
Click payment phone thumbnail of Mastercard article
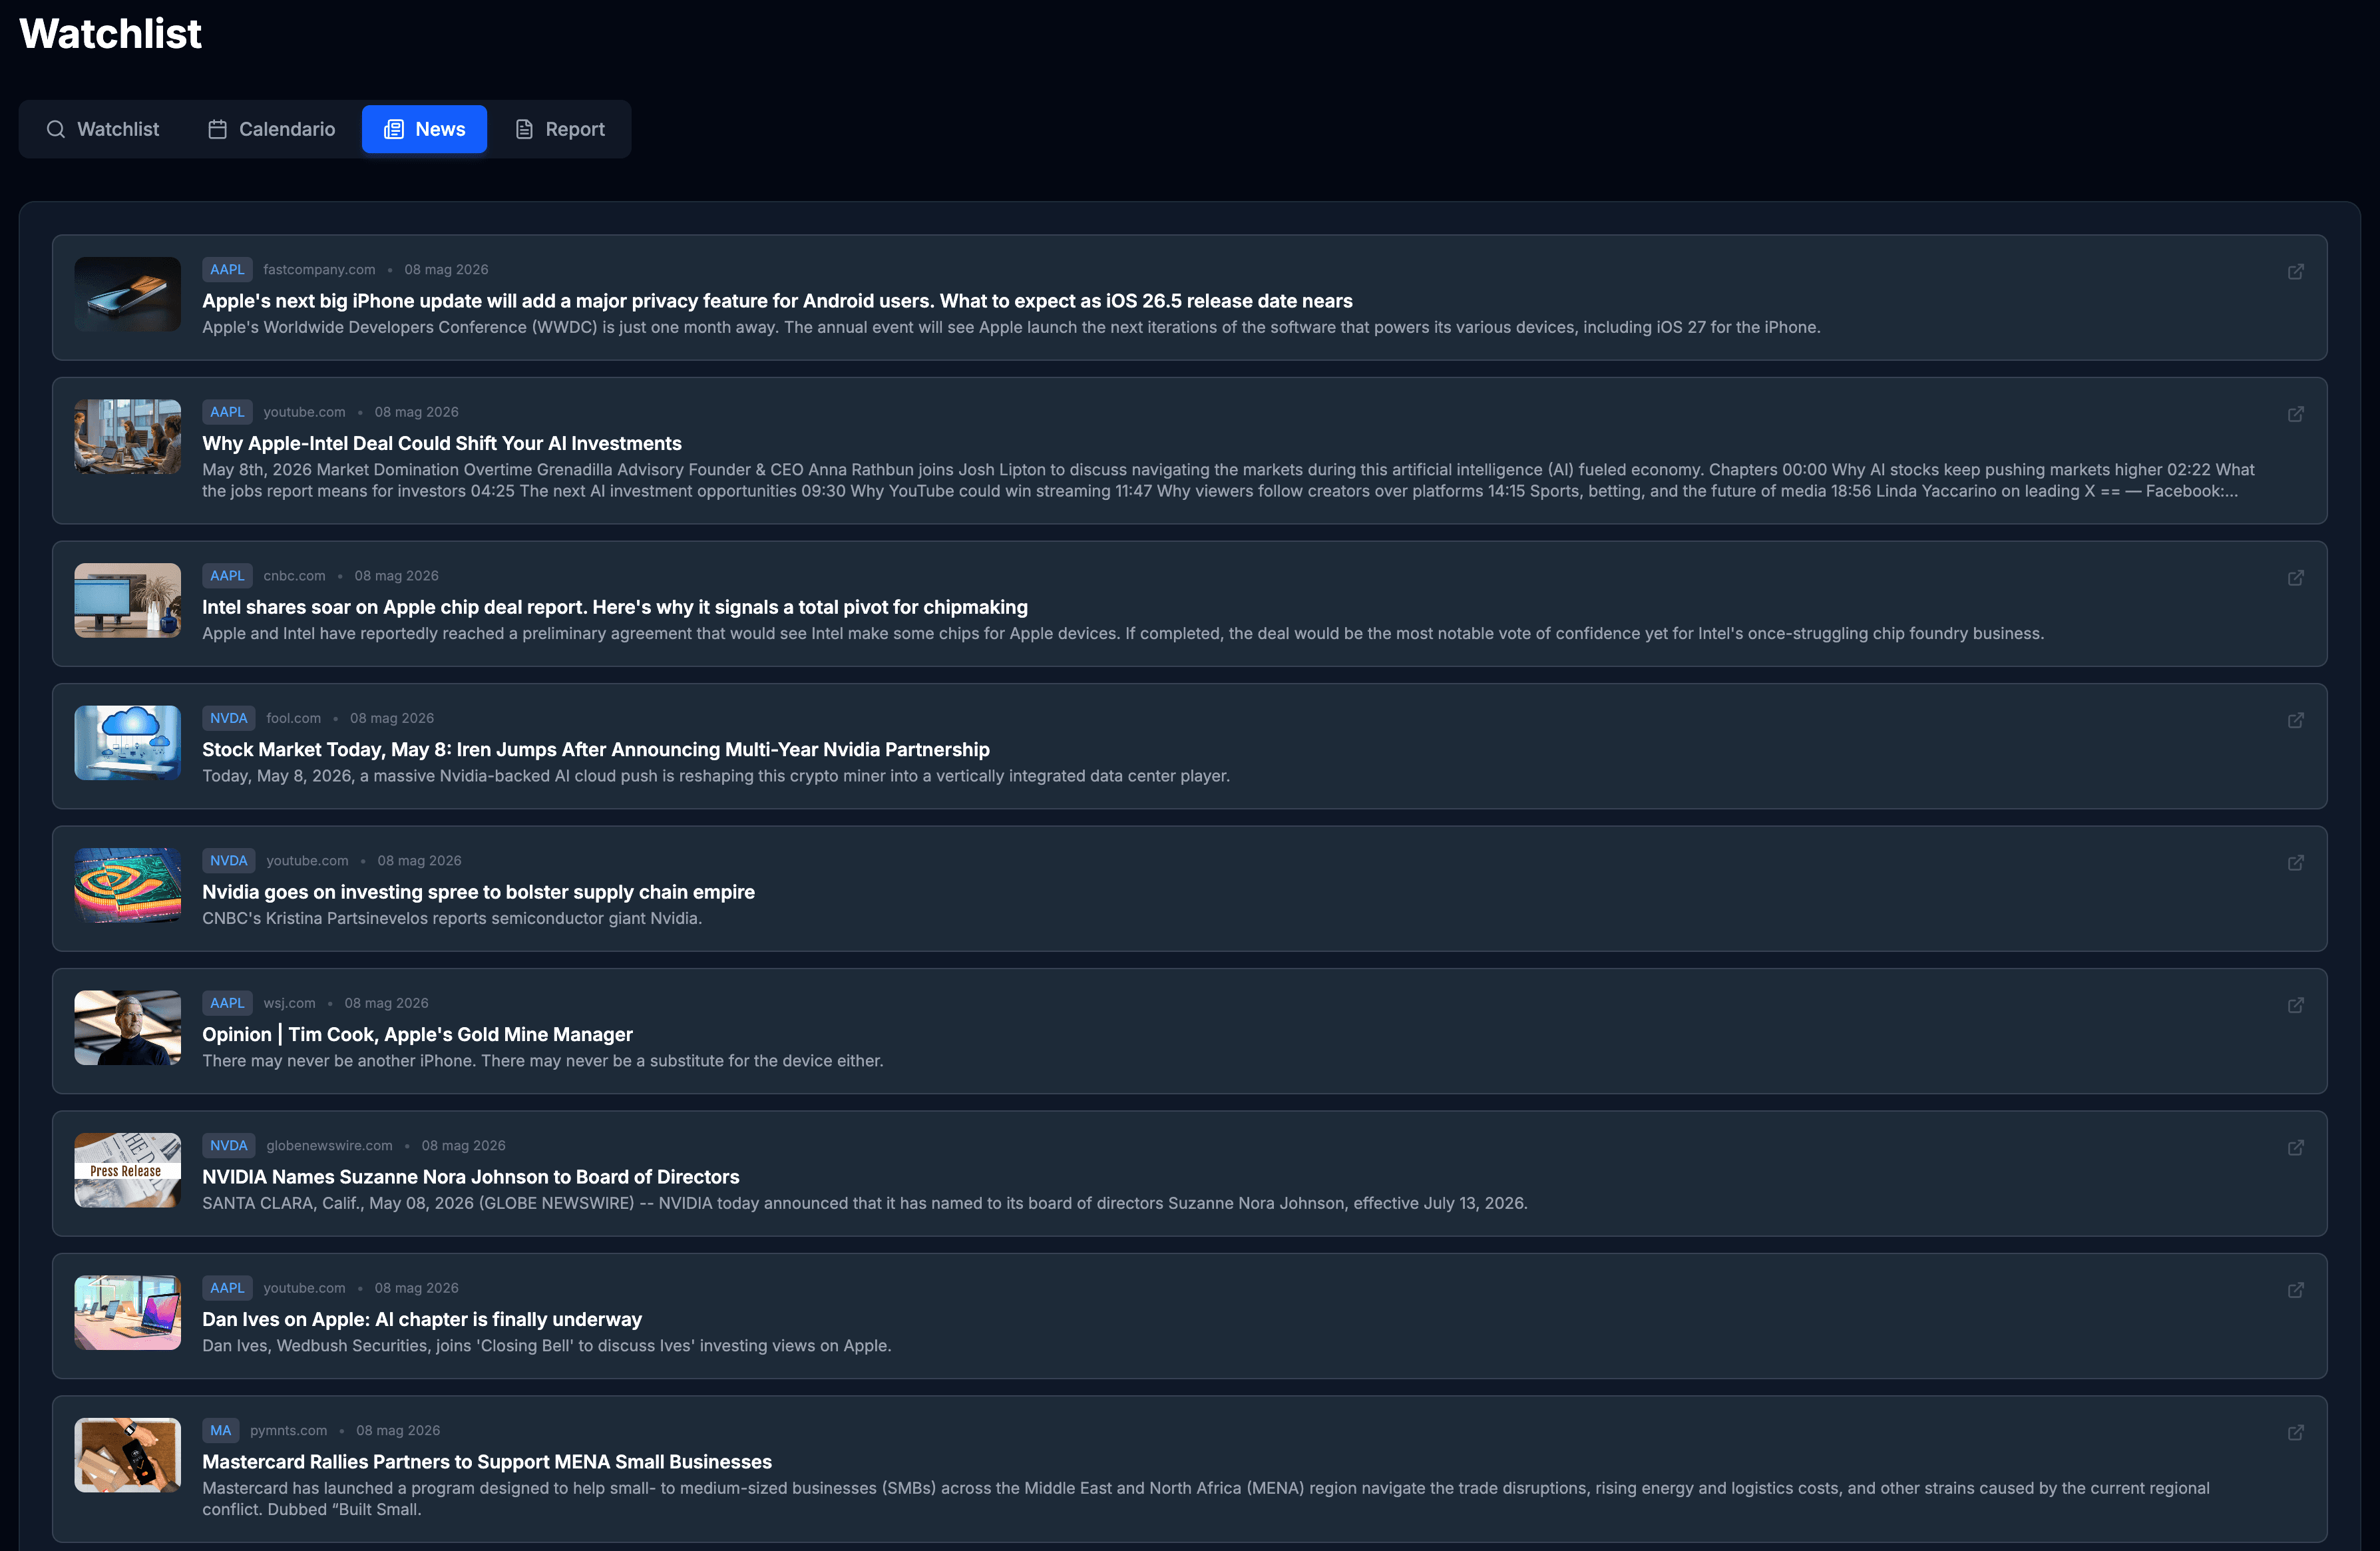tap(128, 1456)
